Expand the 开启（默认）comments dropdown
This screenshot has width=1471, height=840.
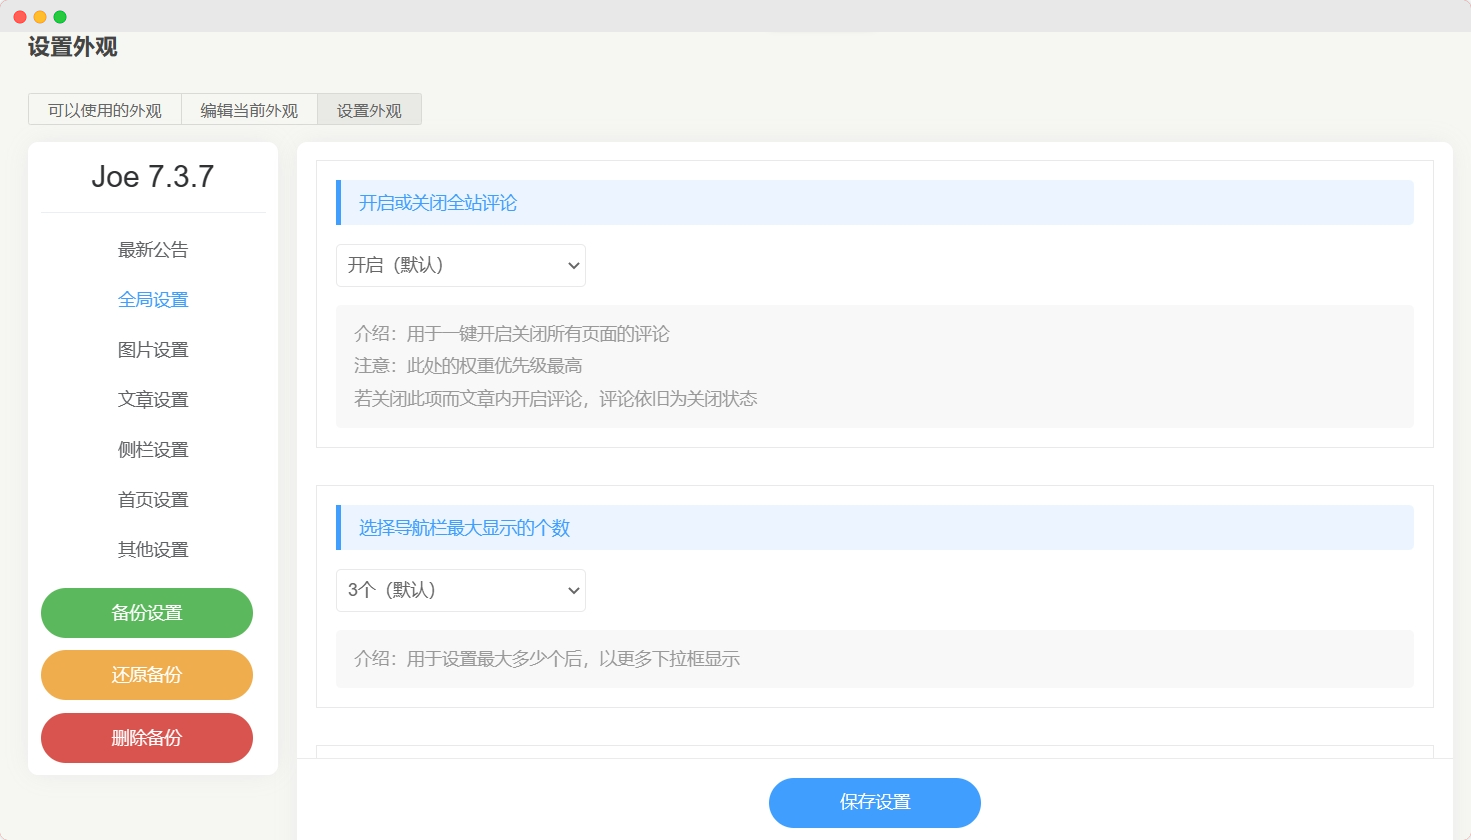461,266
